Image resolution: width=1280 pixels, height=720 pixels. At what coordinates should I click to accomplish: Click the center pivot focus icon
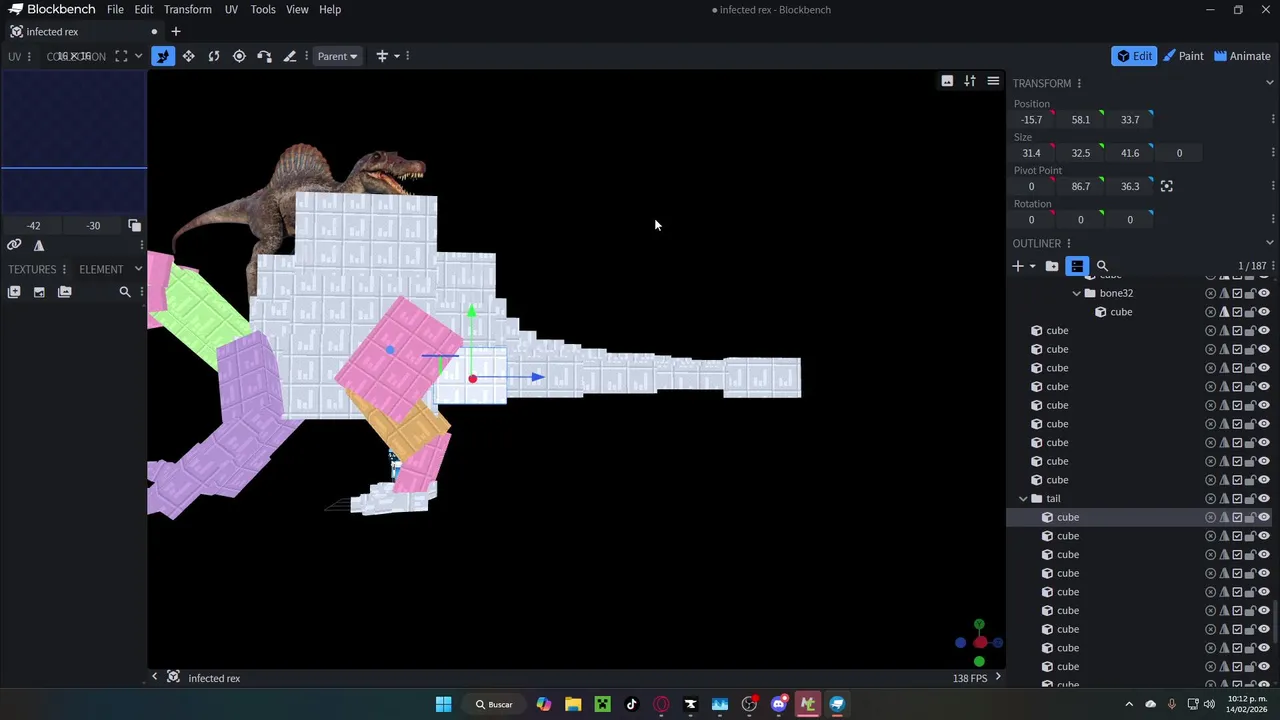click(1166, 186)
